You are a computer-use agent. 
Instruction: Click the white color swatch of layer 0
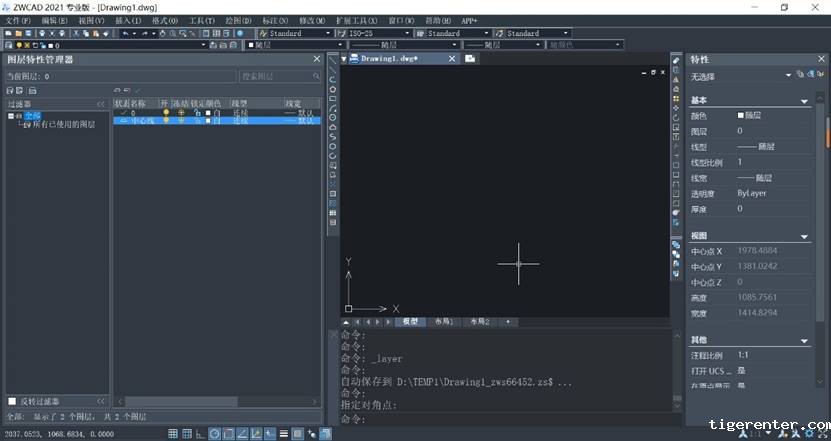pyautogui.click(x=207, y=112)
